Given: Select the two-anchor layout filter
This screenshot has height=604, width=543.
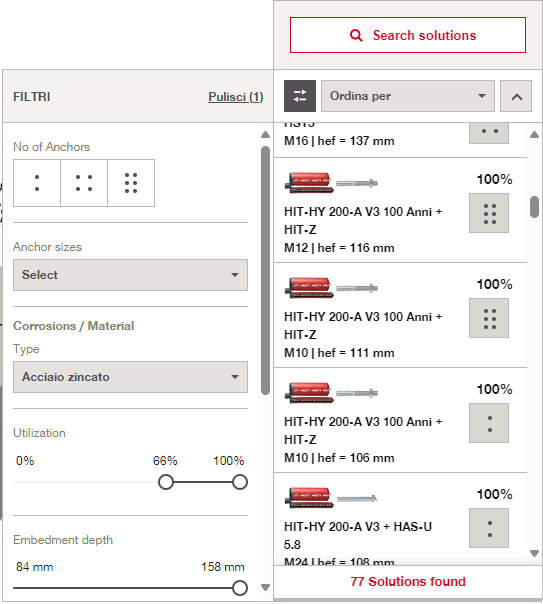Looking at the screenshot, I should pos(37,183).
